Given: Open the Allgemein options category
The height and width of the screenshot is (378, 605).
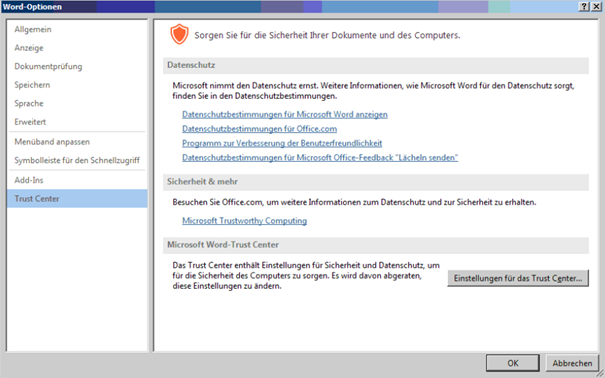Looking at the screenshot, I should [x=77, y=29].
